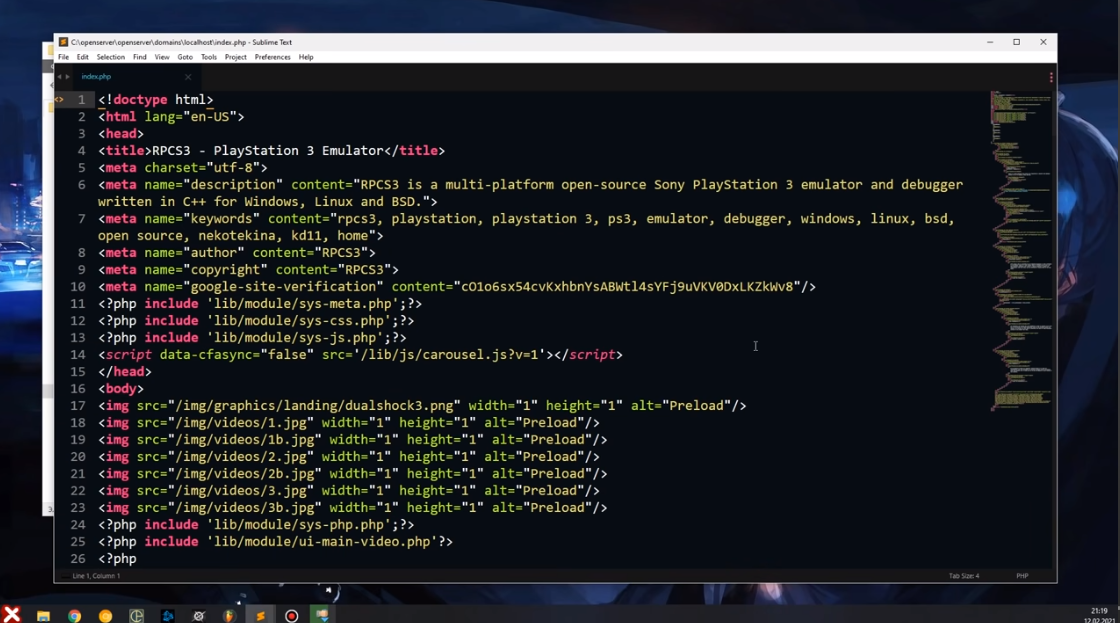Open the Goto menu
The height and width of the screenshot is (623, 1120).
(185, 57)
